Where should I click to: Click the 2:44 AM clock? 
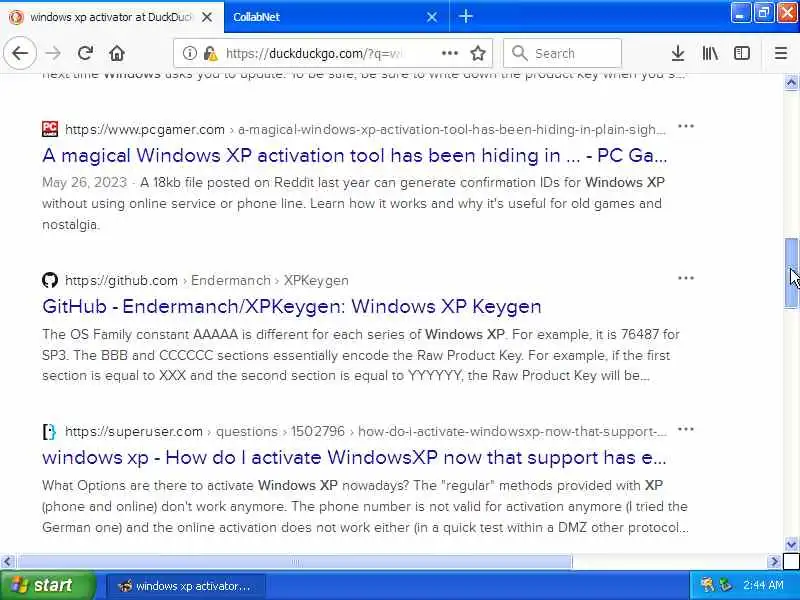763,585
